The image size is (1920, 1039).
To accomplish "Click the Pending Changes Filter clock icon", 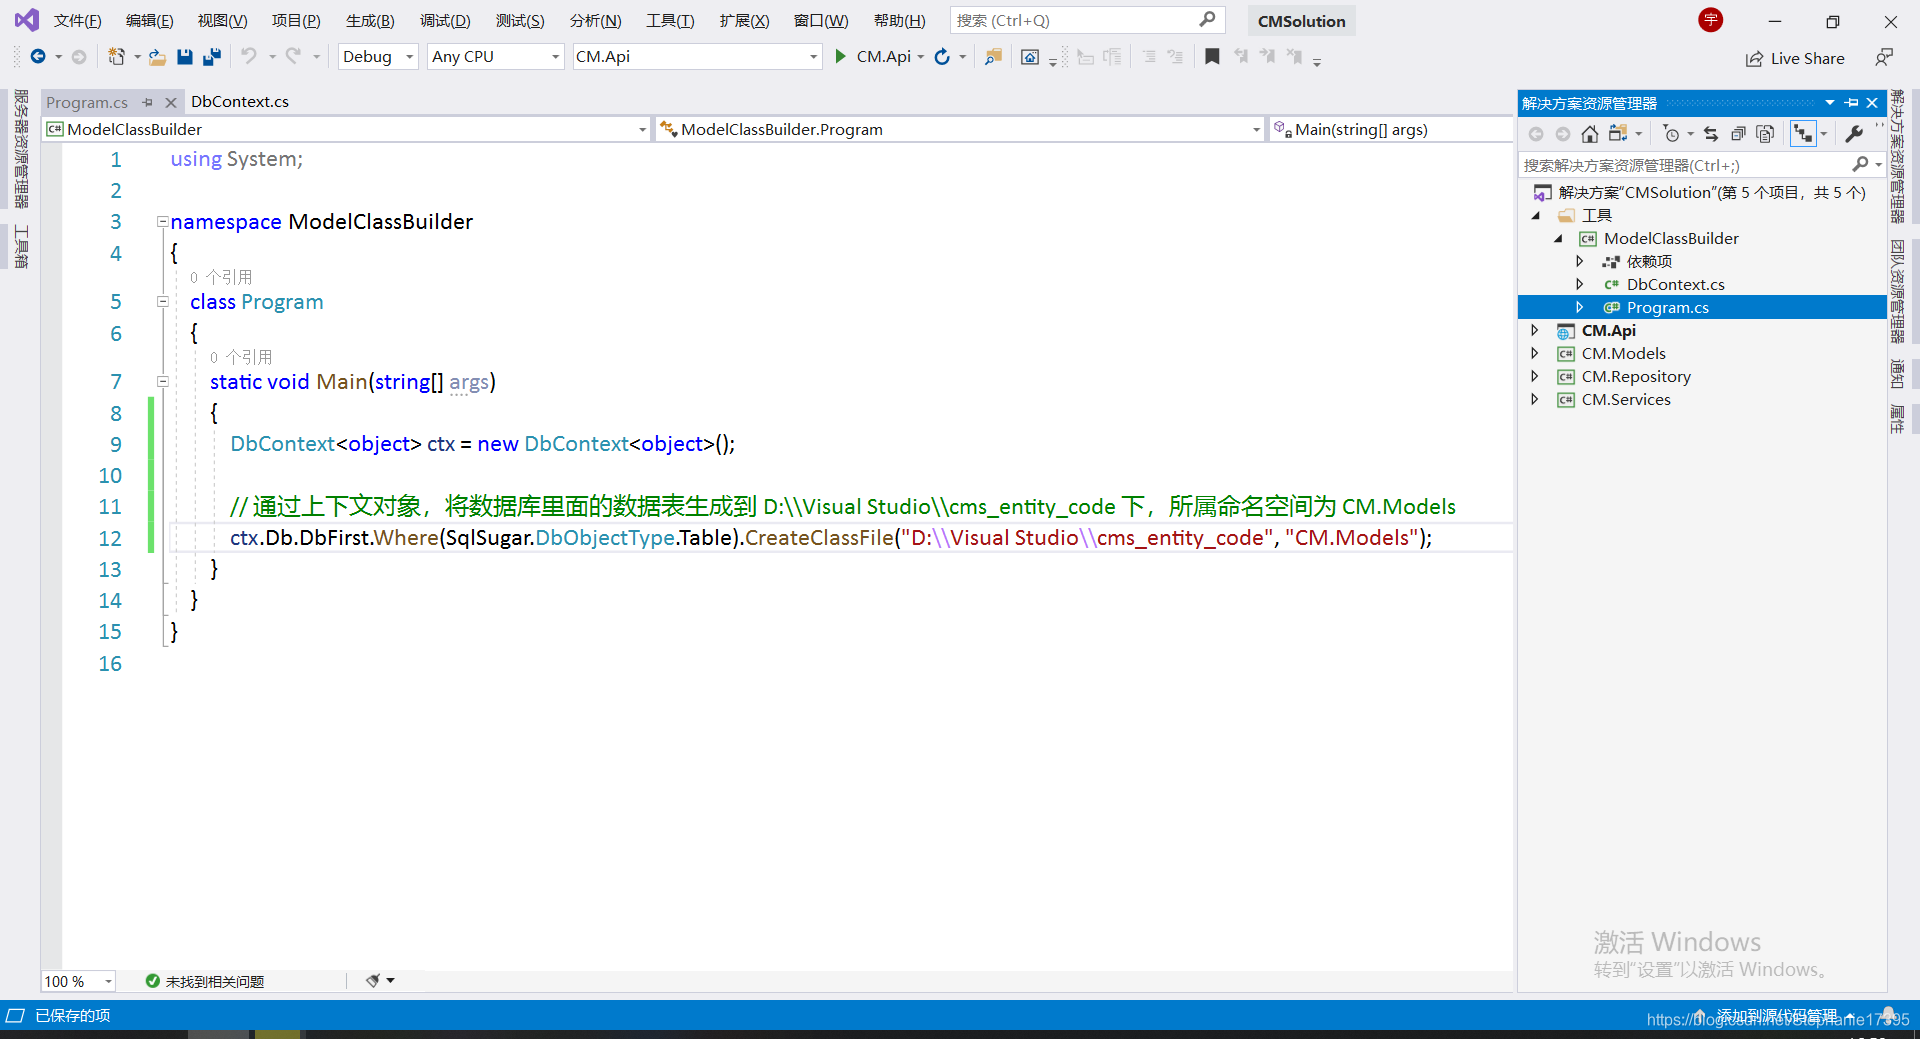I will (1671, 133).
